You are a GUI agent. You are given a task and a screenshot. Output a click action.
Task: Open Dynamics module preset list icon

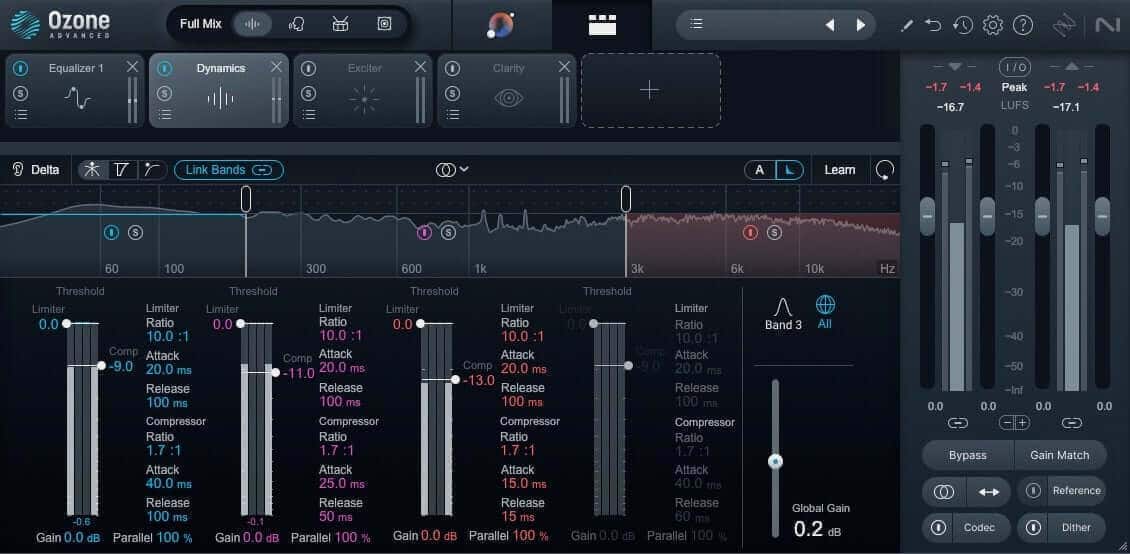pyautogui.click(x=165, y=114)
